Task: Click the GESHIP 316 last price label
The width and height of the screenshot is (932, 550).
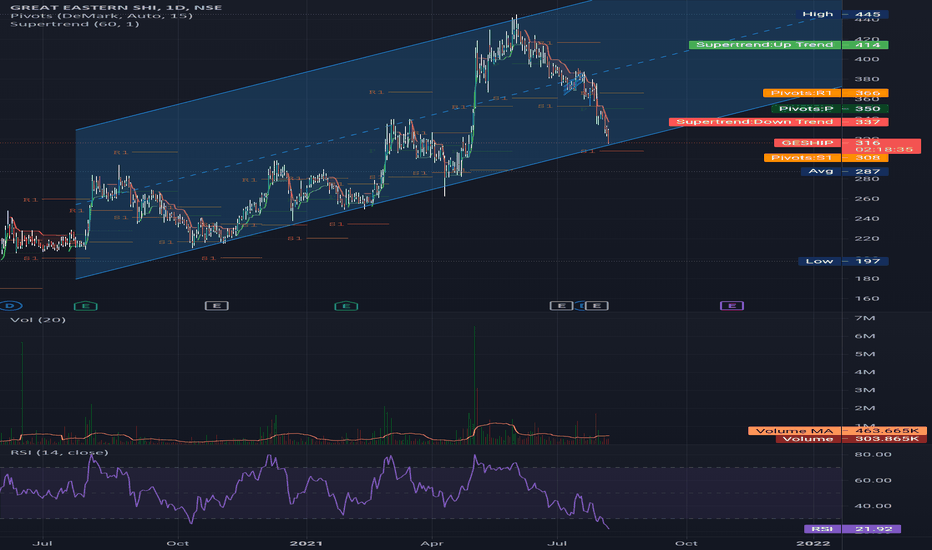Action: click(x=831, y=143)
